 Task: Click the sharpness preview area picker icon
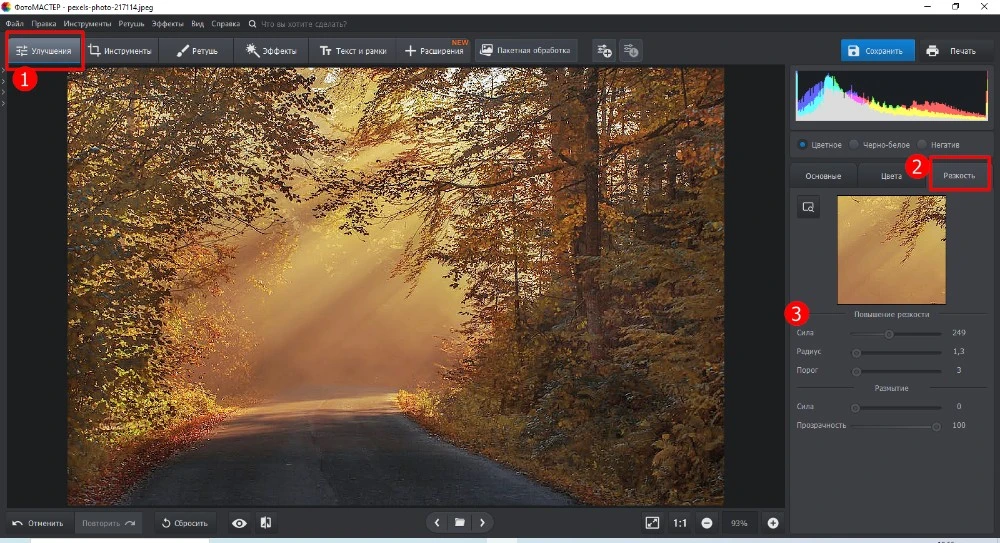[808, 207]
